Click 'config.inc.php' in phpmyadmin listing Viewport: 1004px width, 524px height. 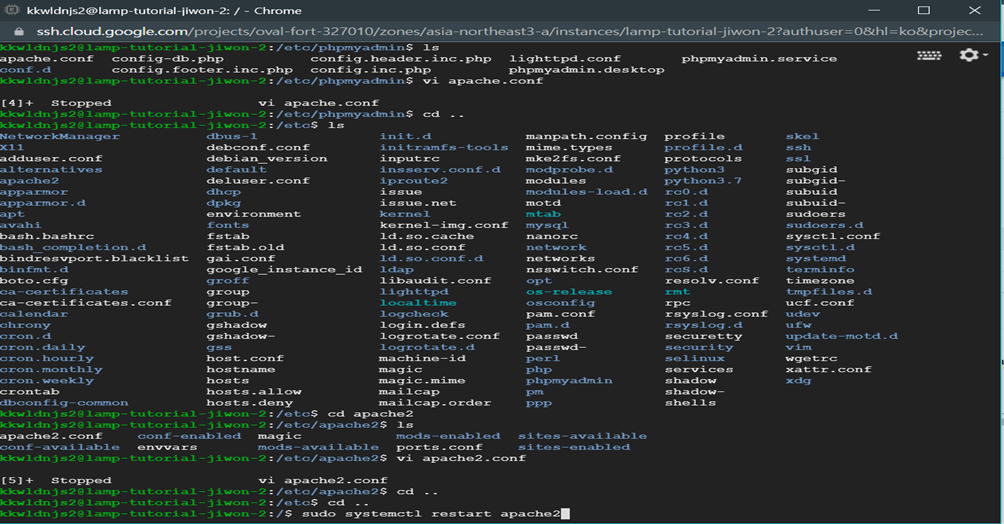371,70
